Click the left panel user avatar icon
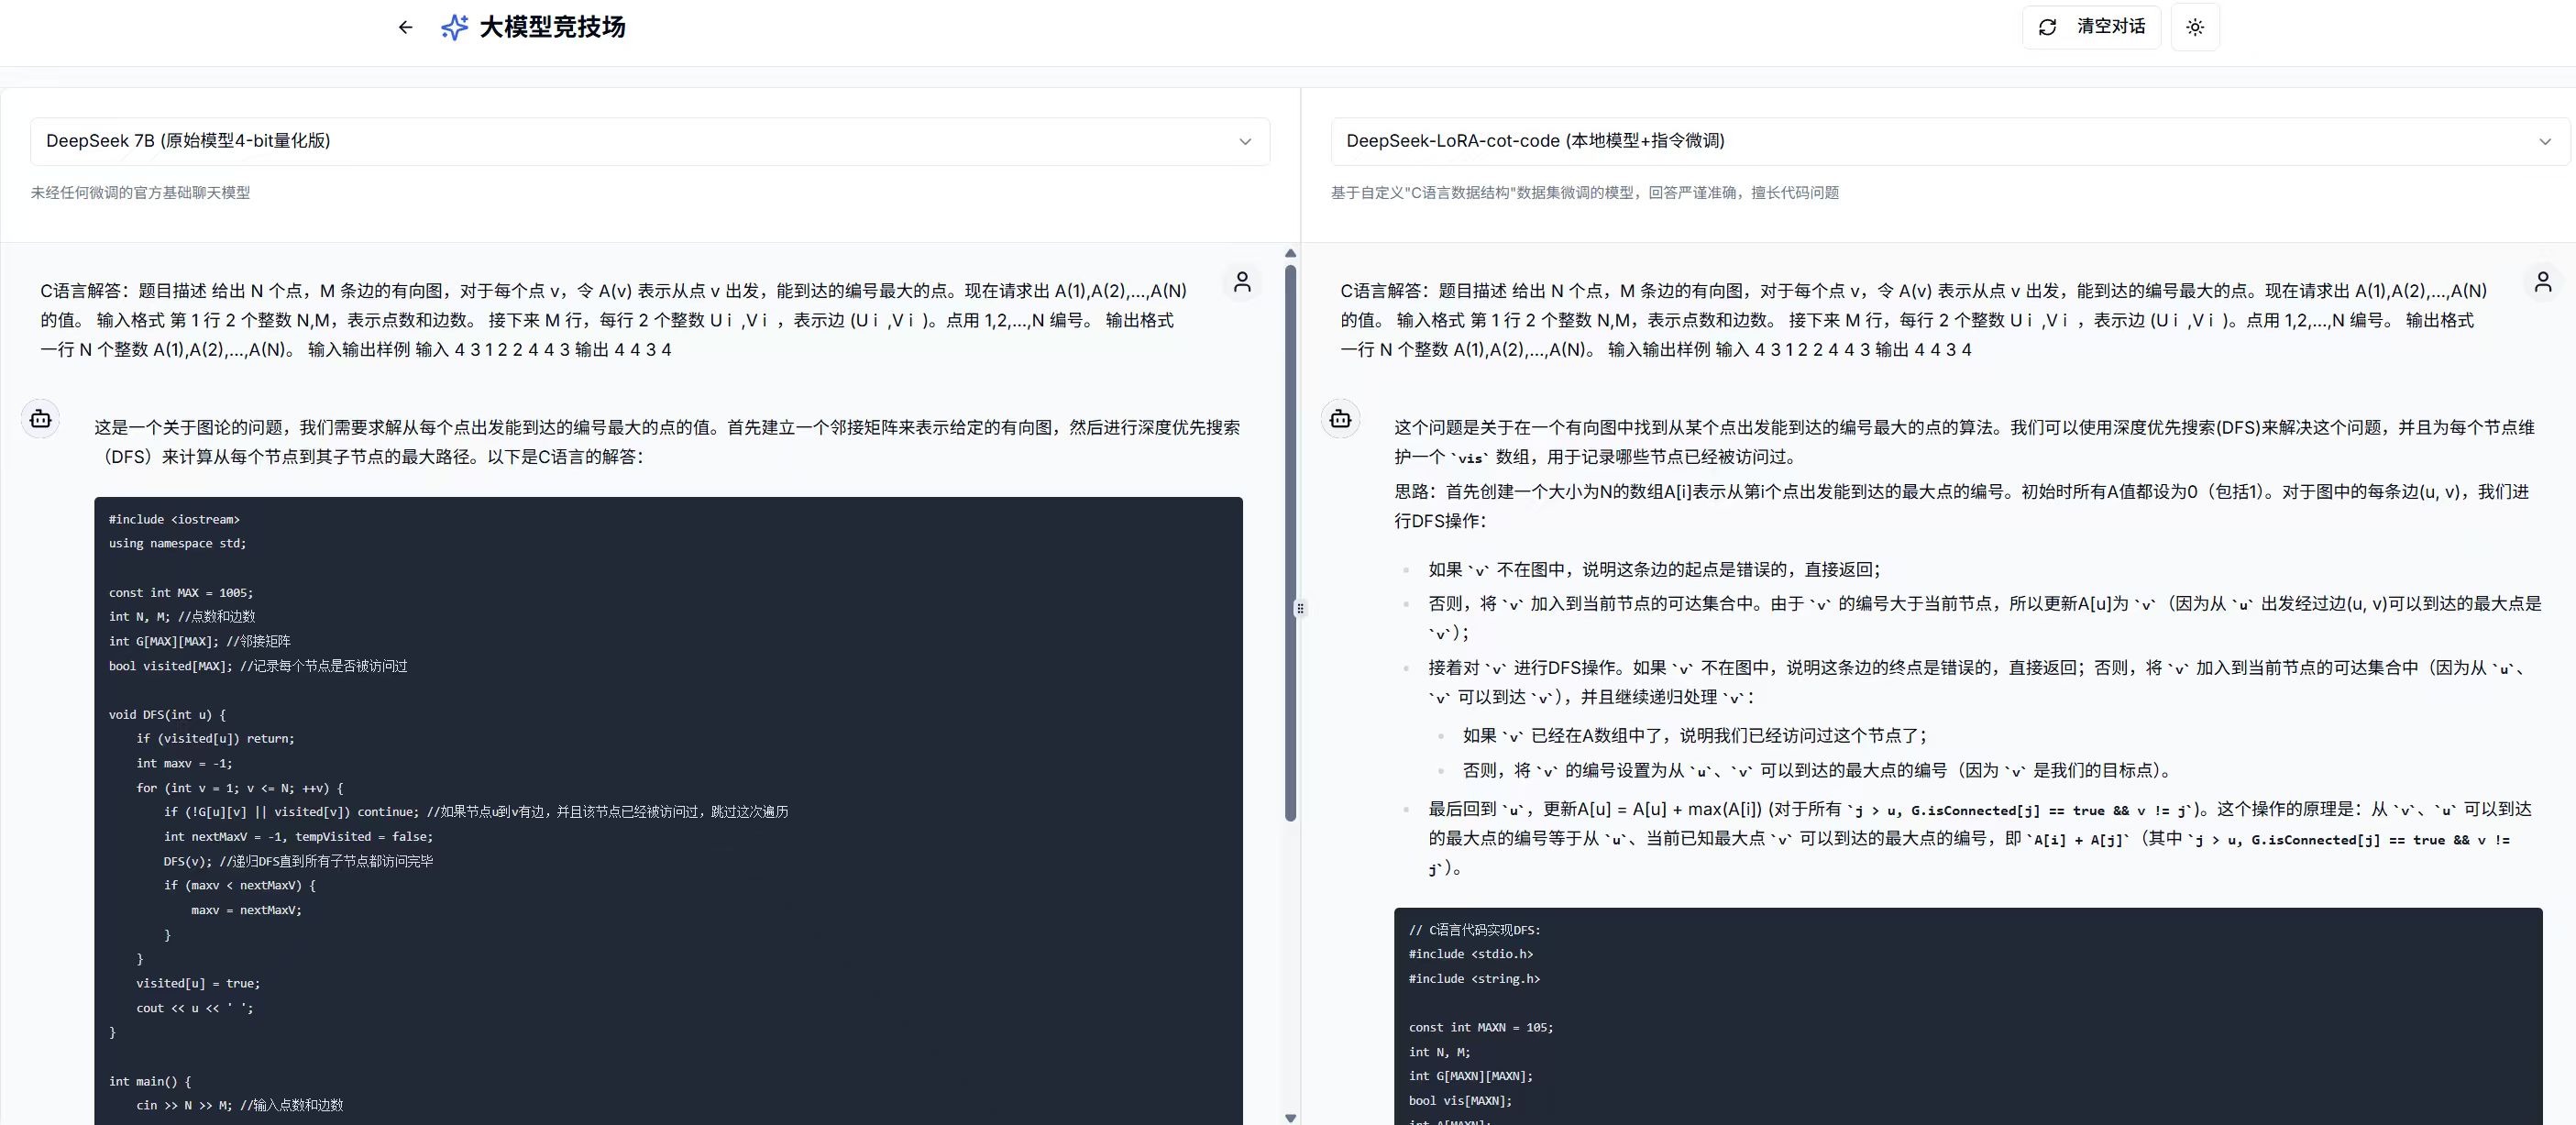 (1242, 282)
